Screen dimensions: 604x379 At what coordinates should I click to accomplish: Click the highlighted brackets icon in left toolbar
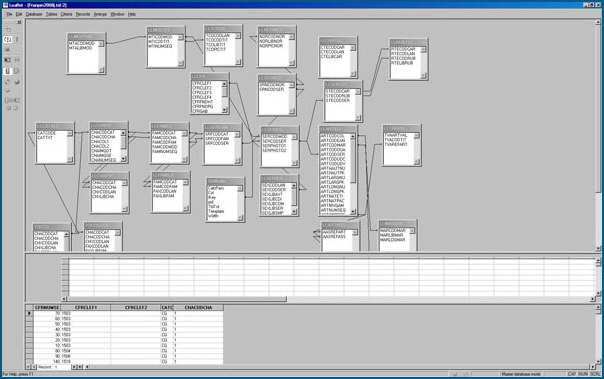8,39
